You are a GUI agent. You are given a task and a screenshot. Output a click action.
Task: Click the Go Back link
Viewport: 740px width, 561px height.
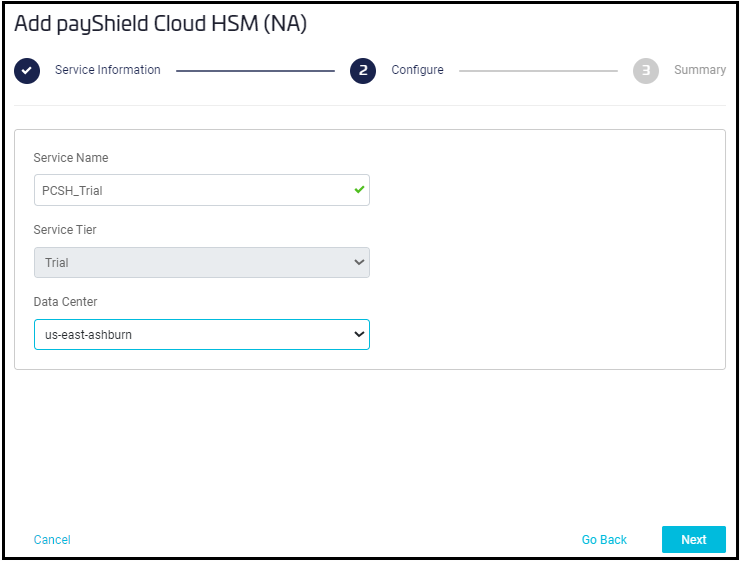pos(604,540)
